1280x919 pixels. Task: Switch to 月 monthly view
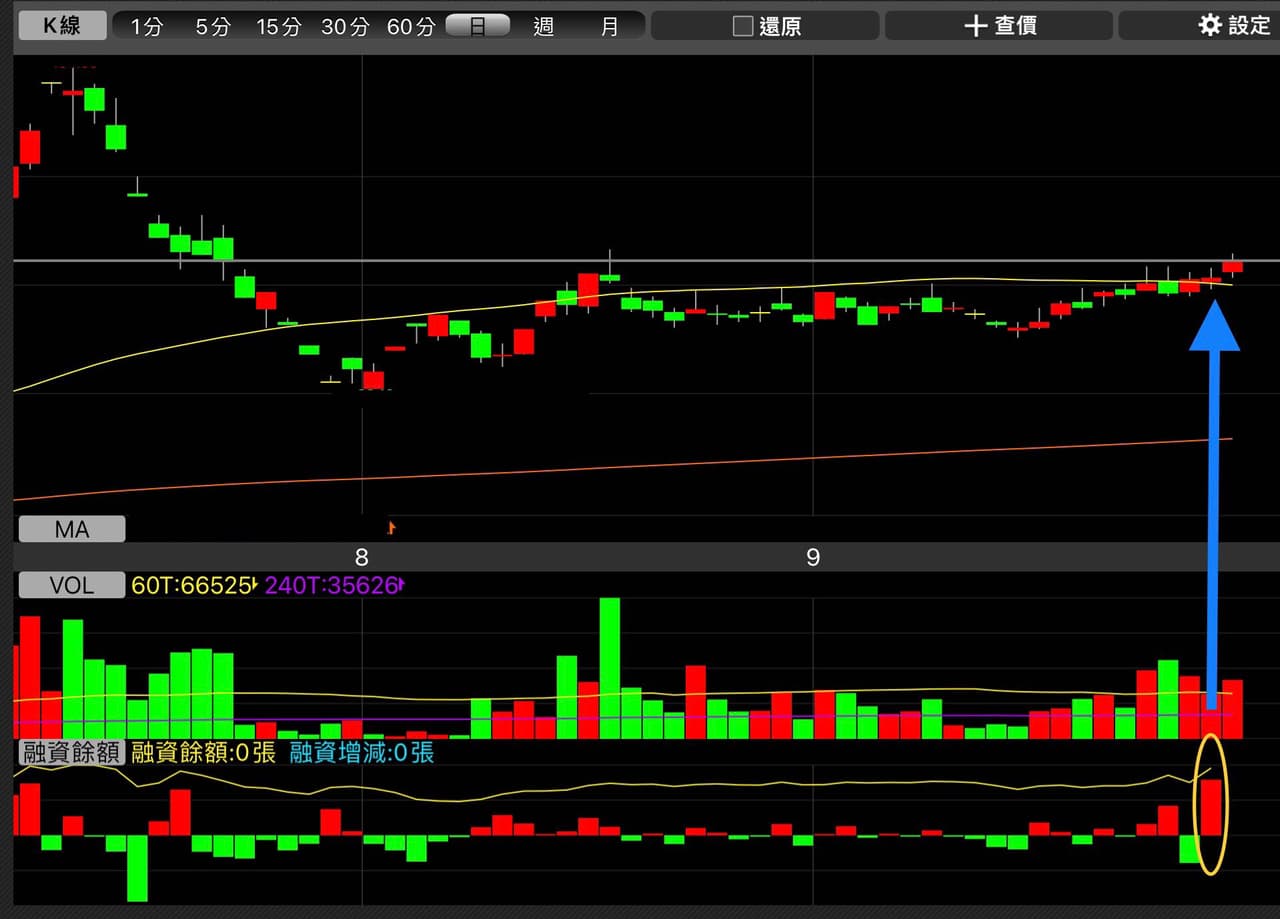[x=610, y=27]
